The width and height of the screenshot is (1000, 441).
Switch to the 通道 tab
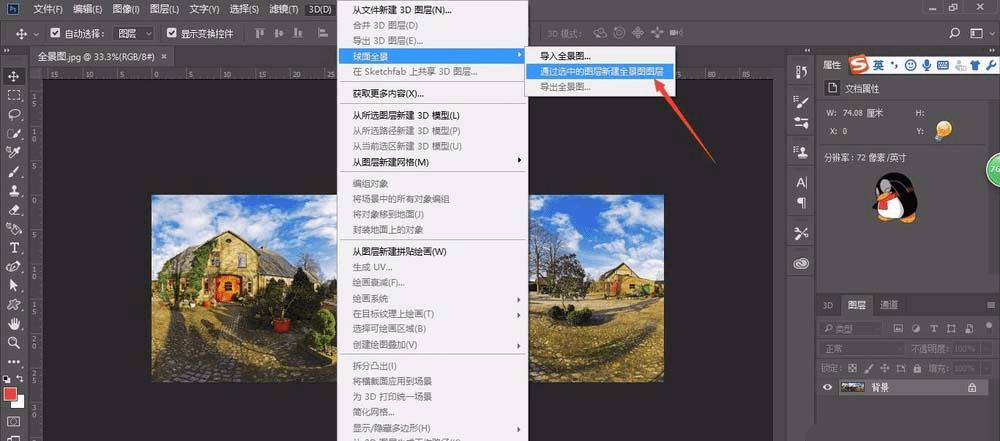click(x=888, y=305)
